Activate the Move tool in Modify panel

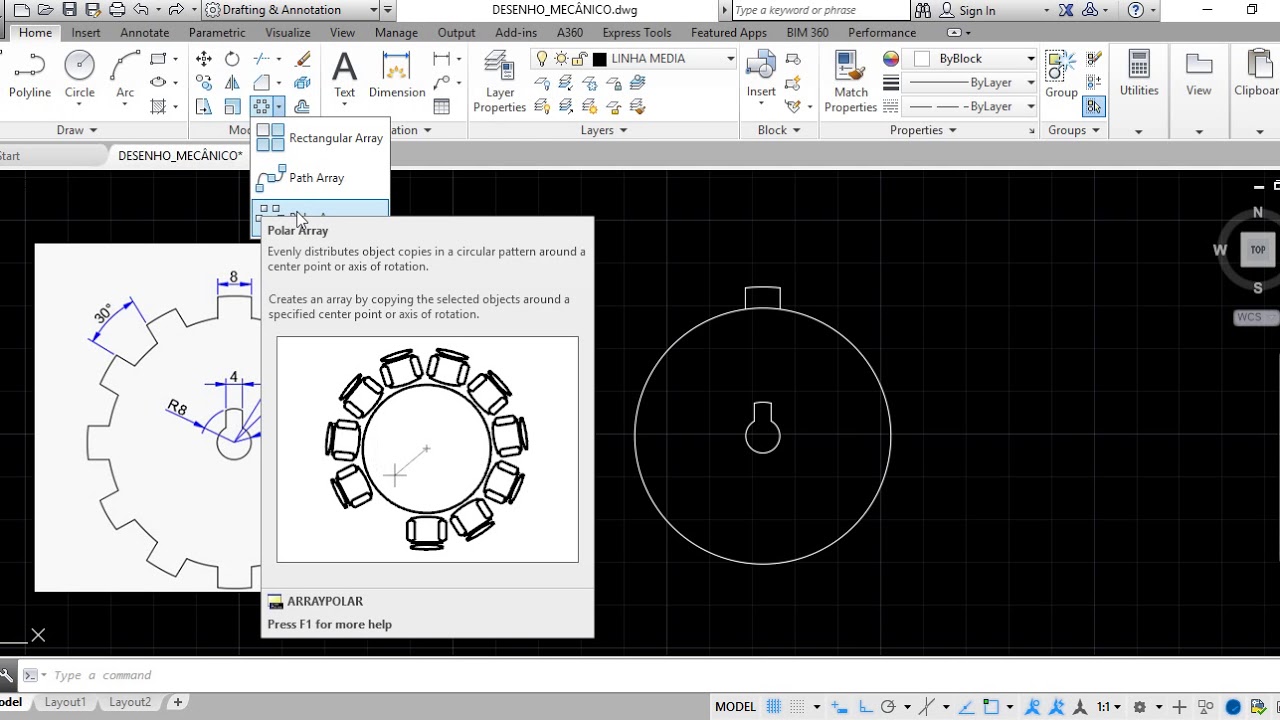click(204, 59)
